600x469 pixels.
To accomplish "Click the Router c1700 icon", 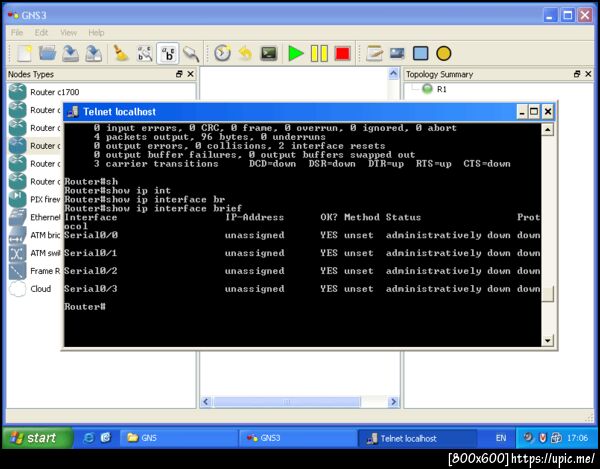I will pos(17,92).
